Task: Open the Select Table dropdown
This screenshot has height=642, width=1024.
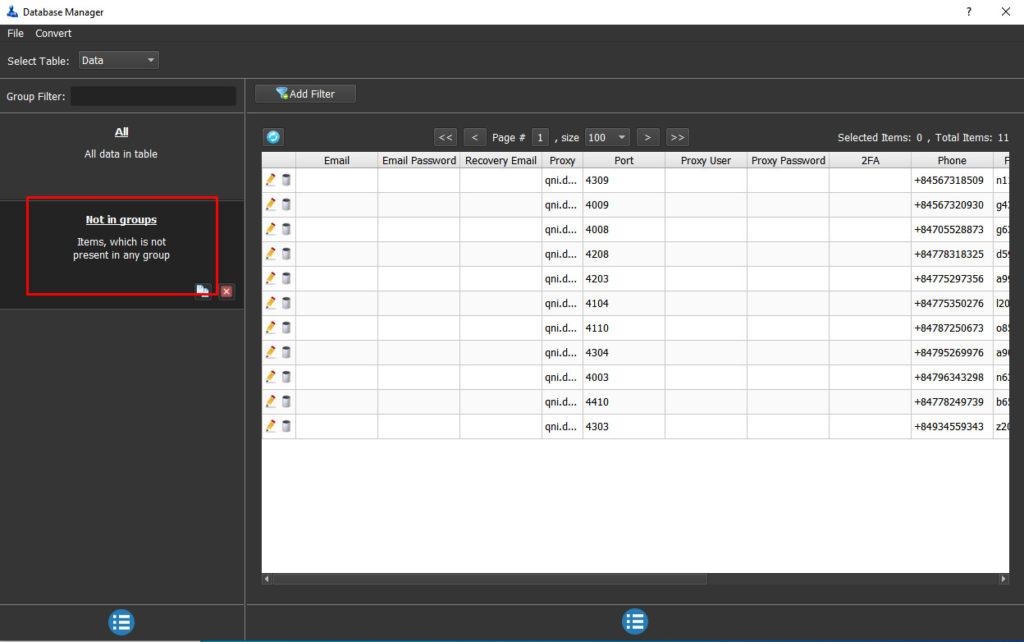Action: click(x=118, y=59)
